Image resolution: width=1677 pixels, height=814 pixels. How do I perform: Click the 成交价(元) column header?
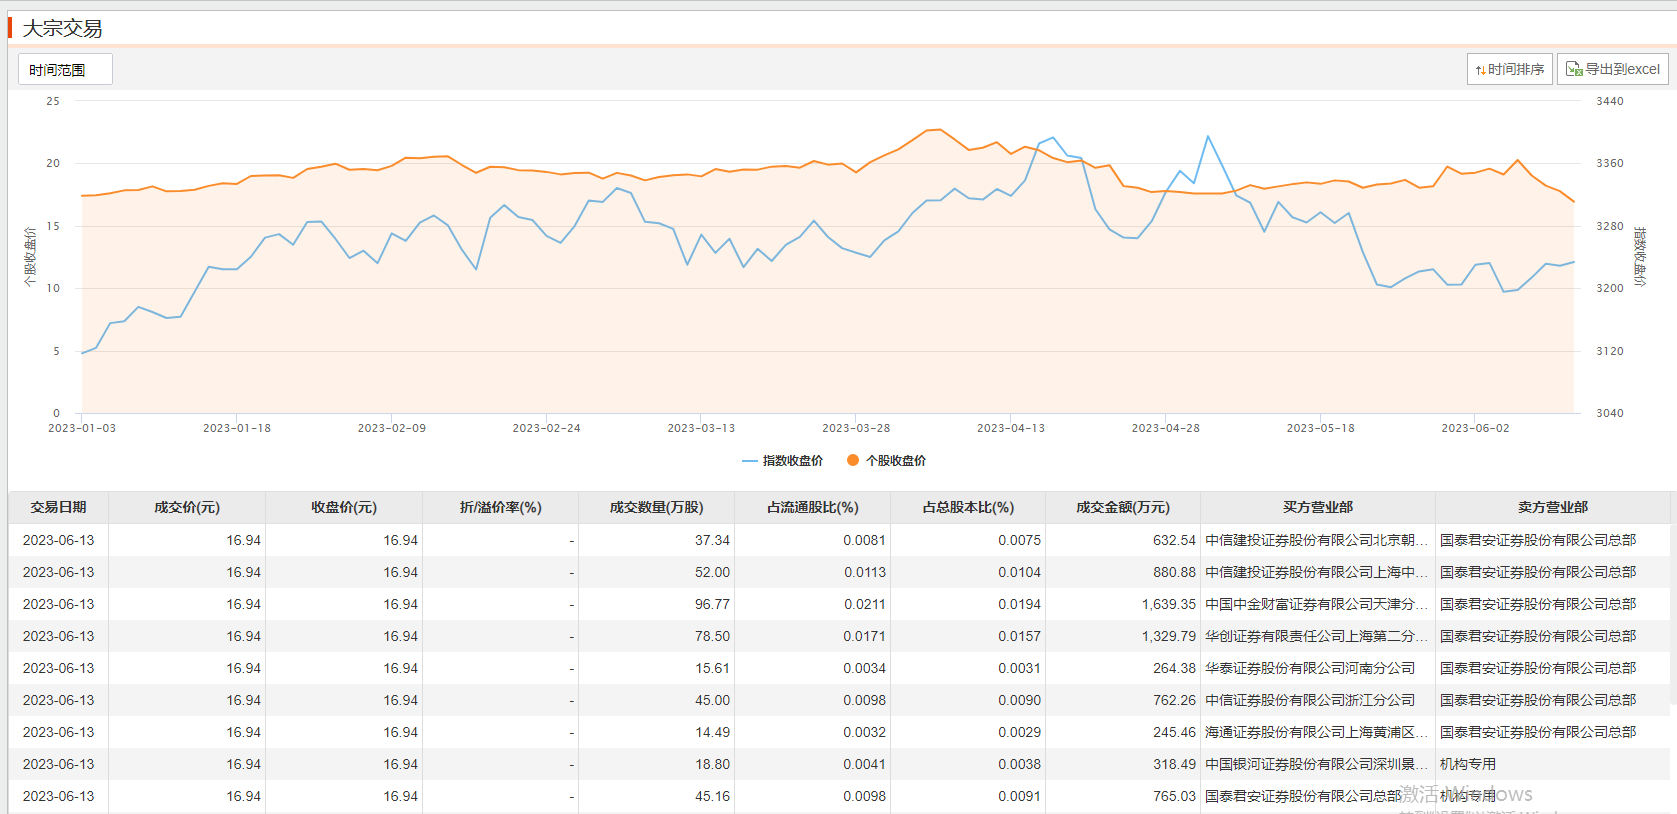pos(187,508)
